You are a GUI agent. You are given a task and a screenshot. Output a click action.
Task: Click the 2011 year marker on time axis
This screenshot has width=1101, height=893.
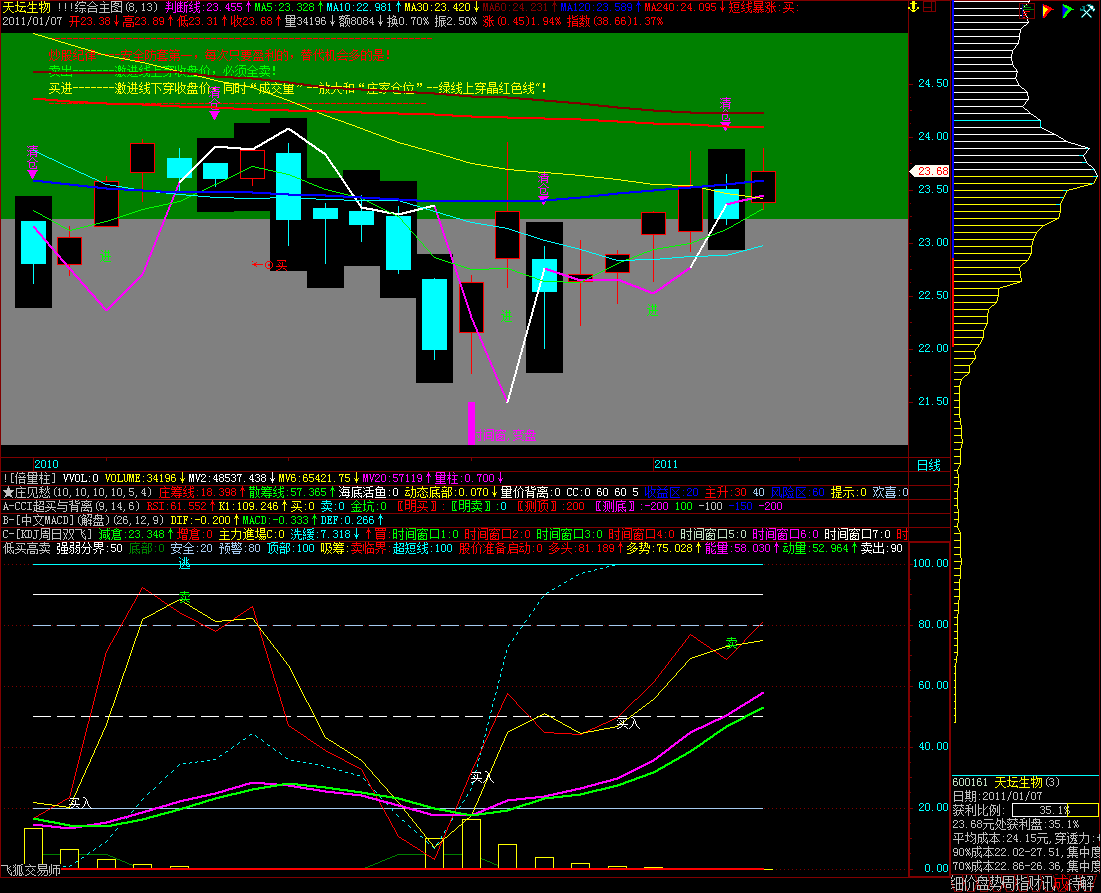pos(666,464)
